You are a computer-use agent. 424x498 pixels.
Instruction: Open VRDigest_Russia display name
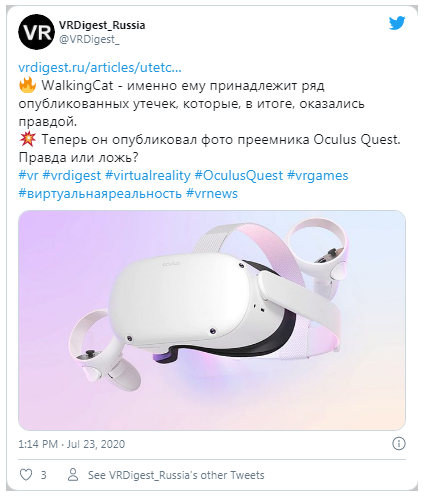pos(102,25)
